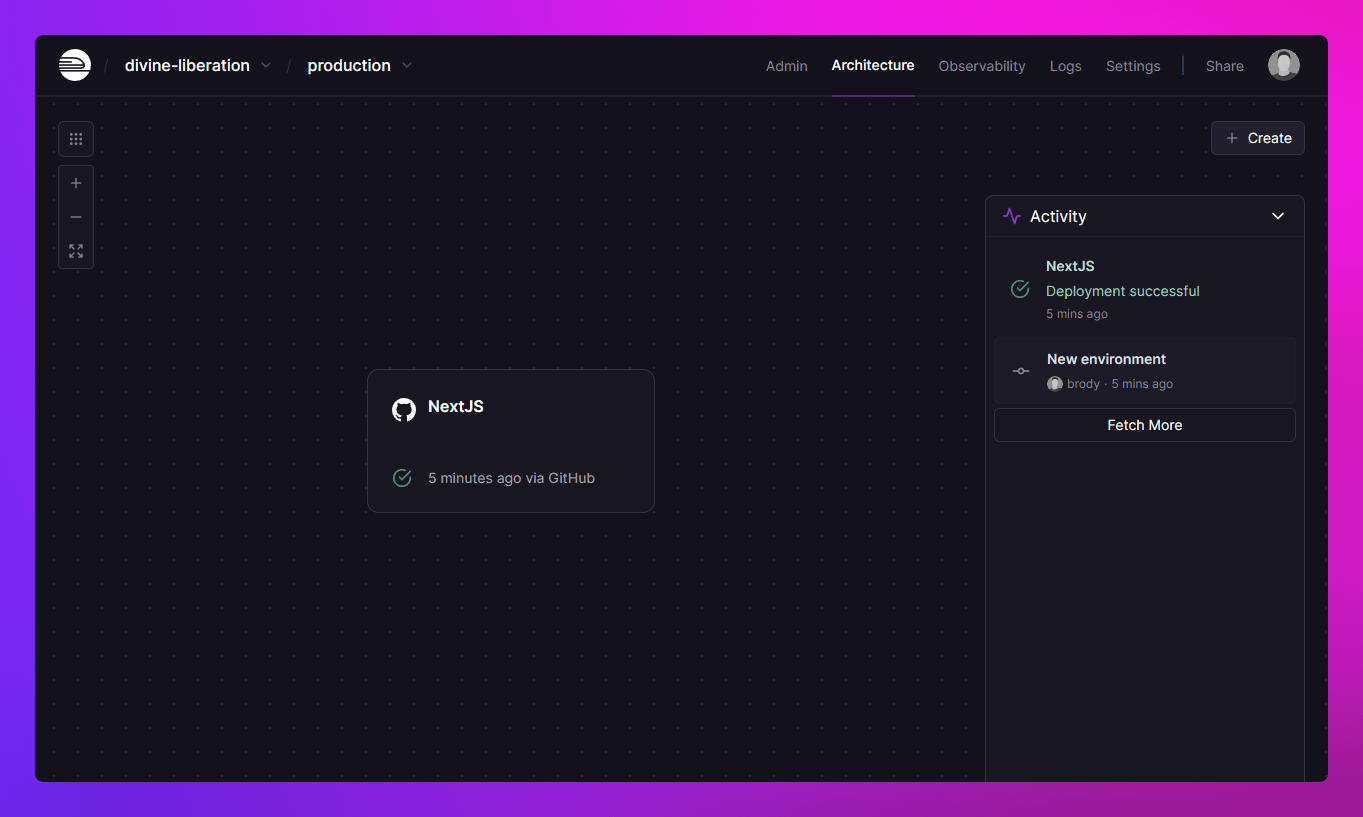Open the Settings tab

click(1133, 66)
